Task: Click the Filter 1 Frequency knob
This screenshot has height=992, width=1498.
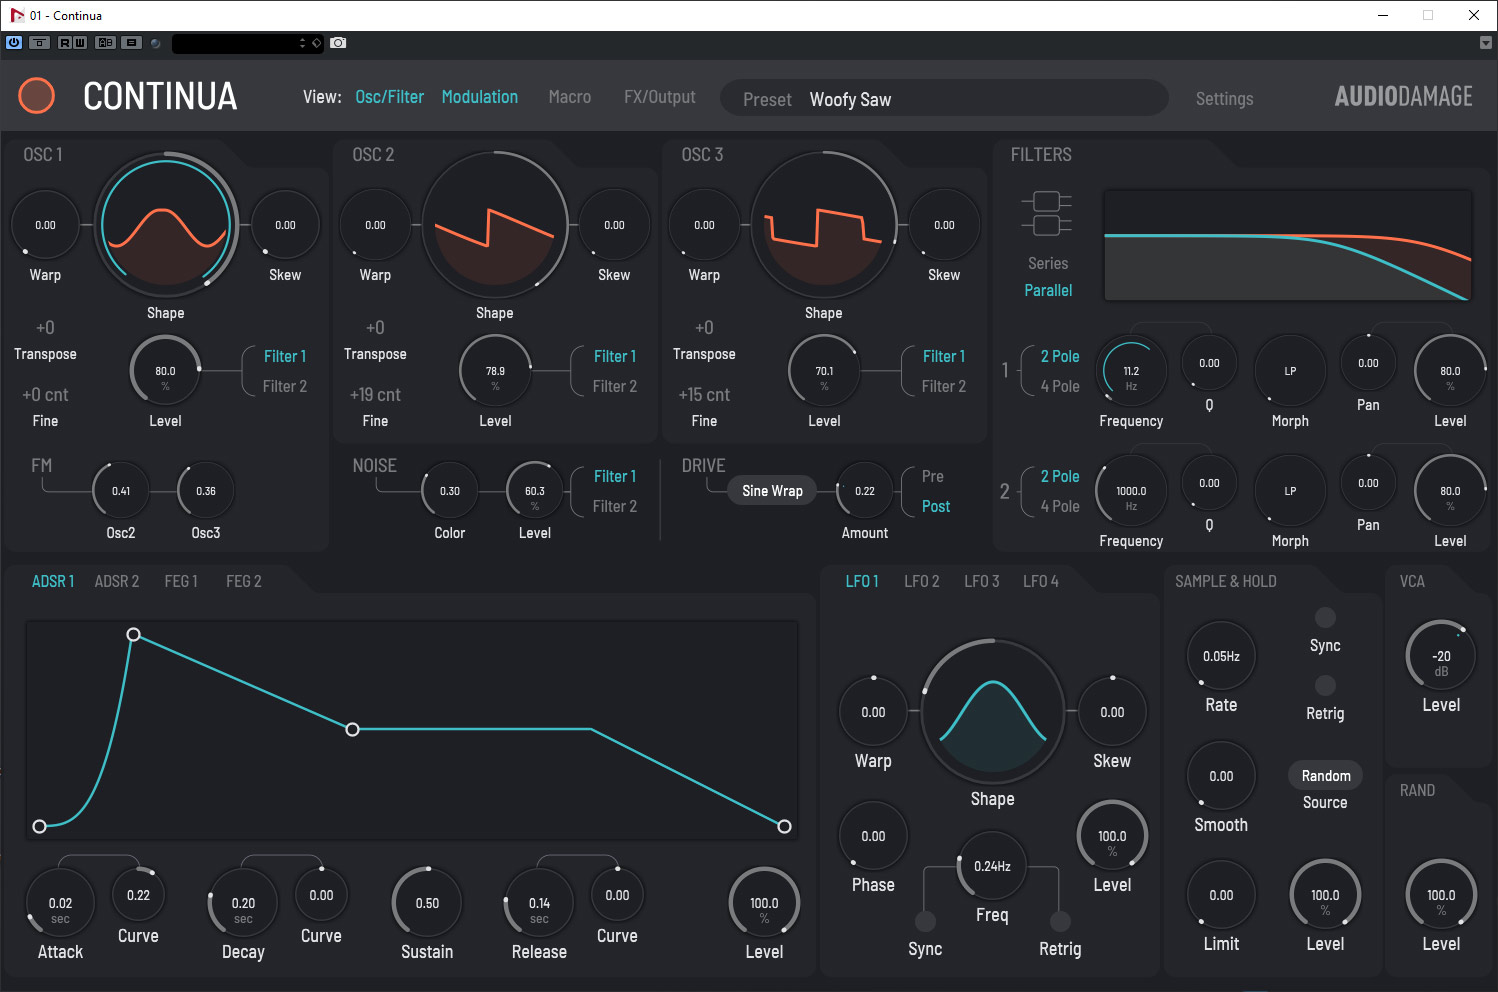Action: coord(1131,372)
